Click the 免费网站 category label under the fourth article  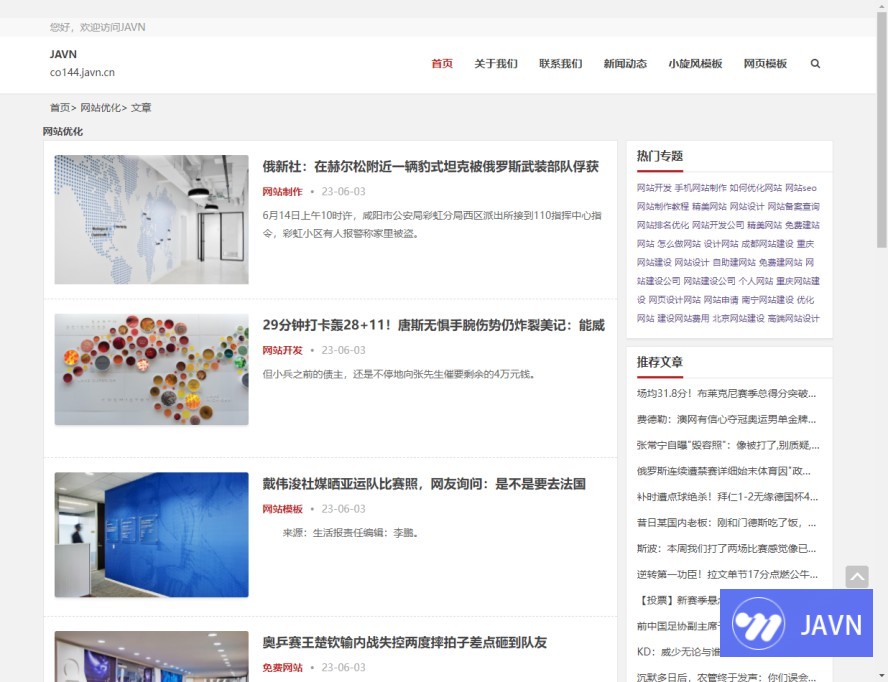coord(283,667)
